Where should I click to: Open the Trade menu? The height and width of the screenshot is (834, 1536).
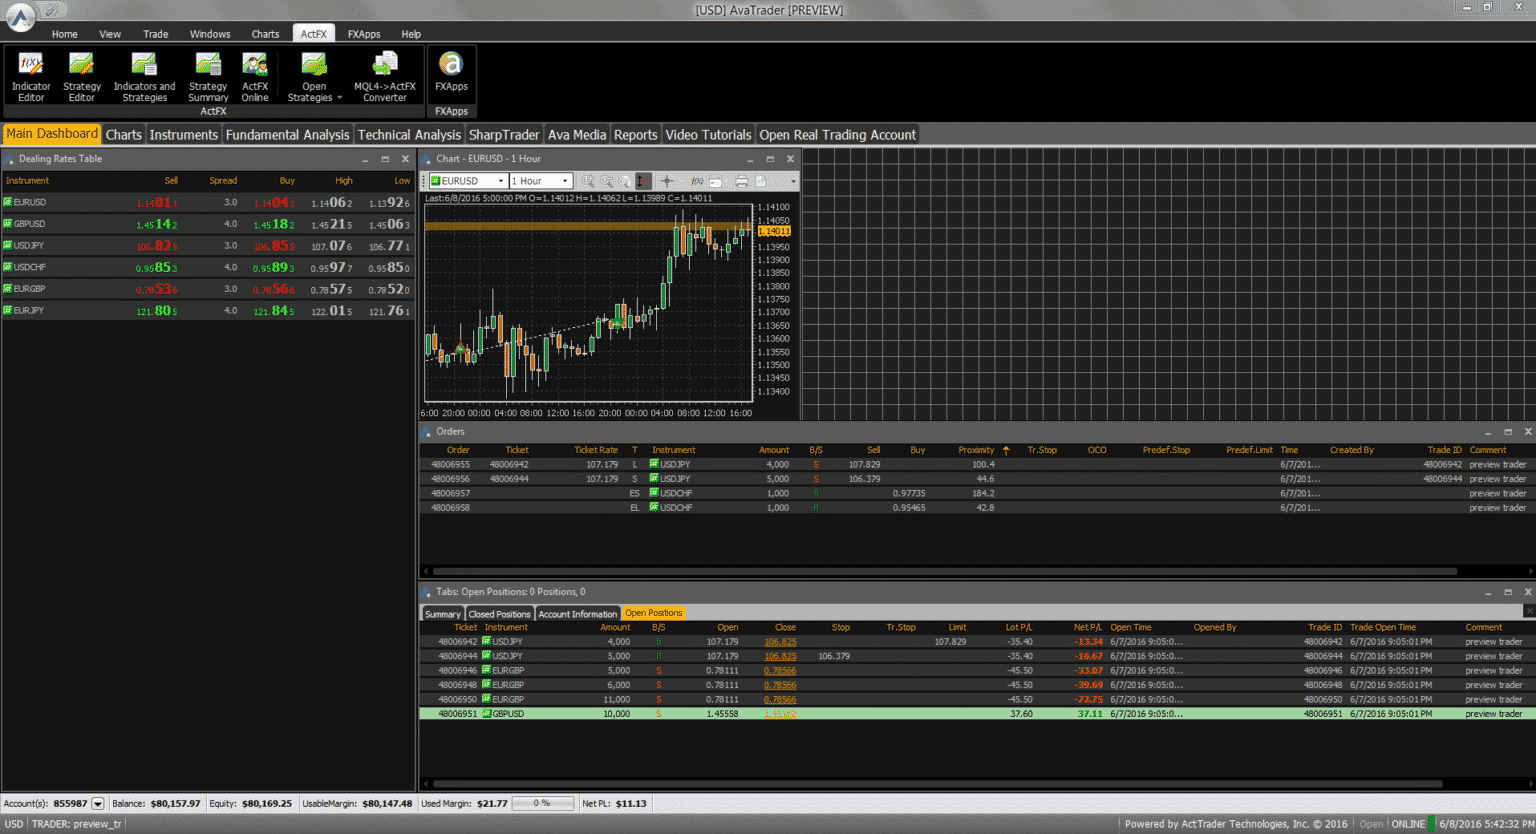pyautogui.click(x=155, y=33)
